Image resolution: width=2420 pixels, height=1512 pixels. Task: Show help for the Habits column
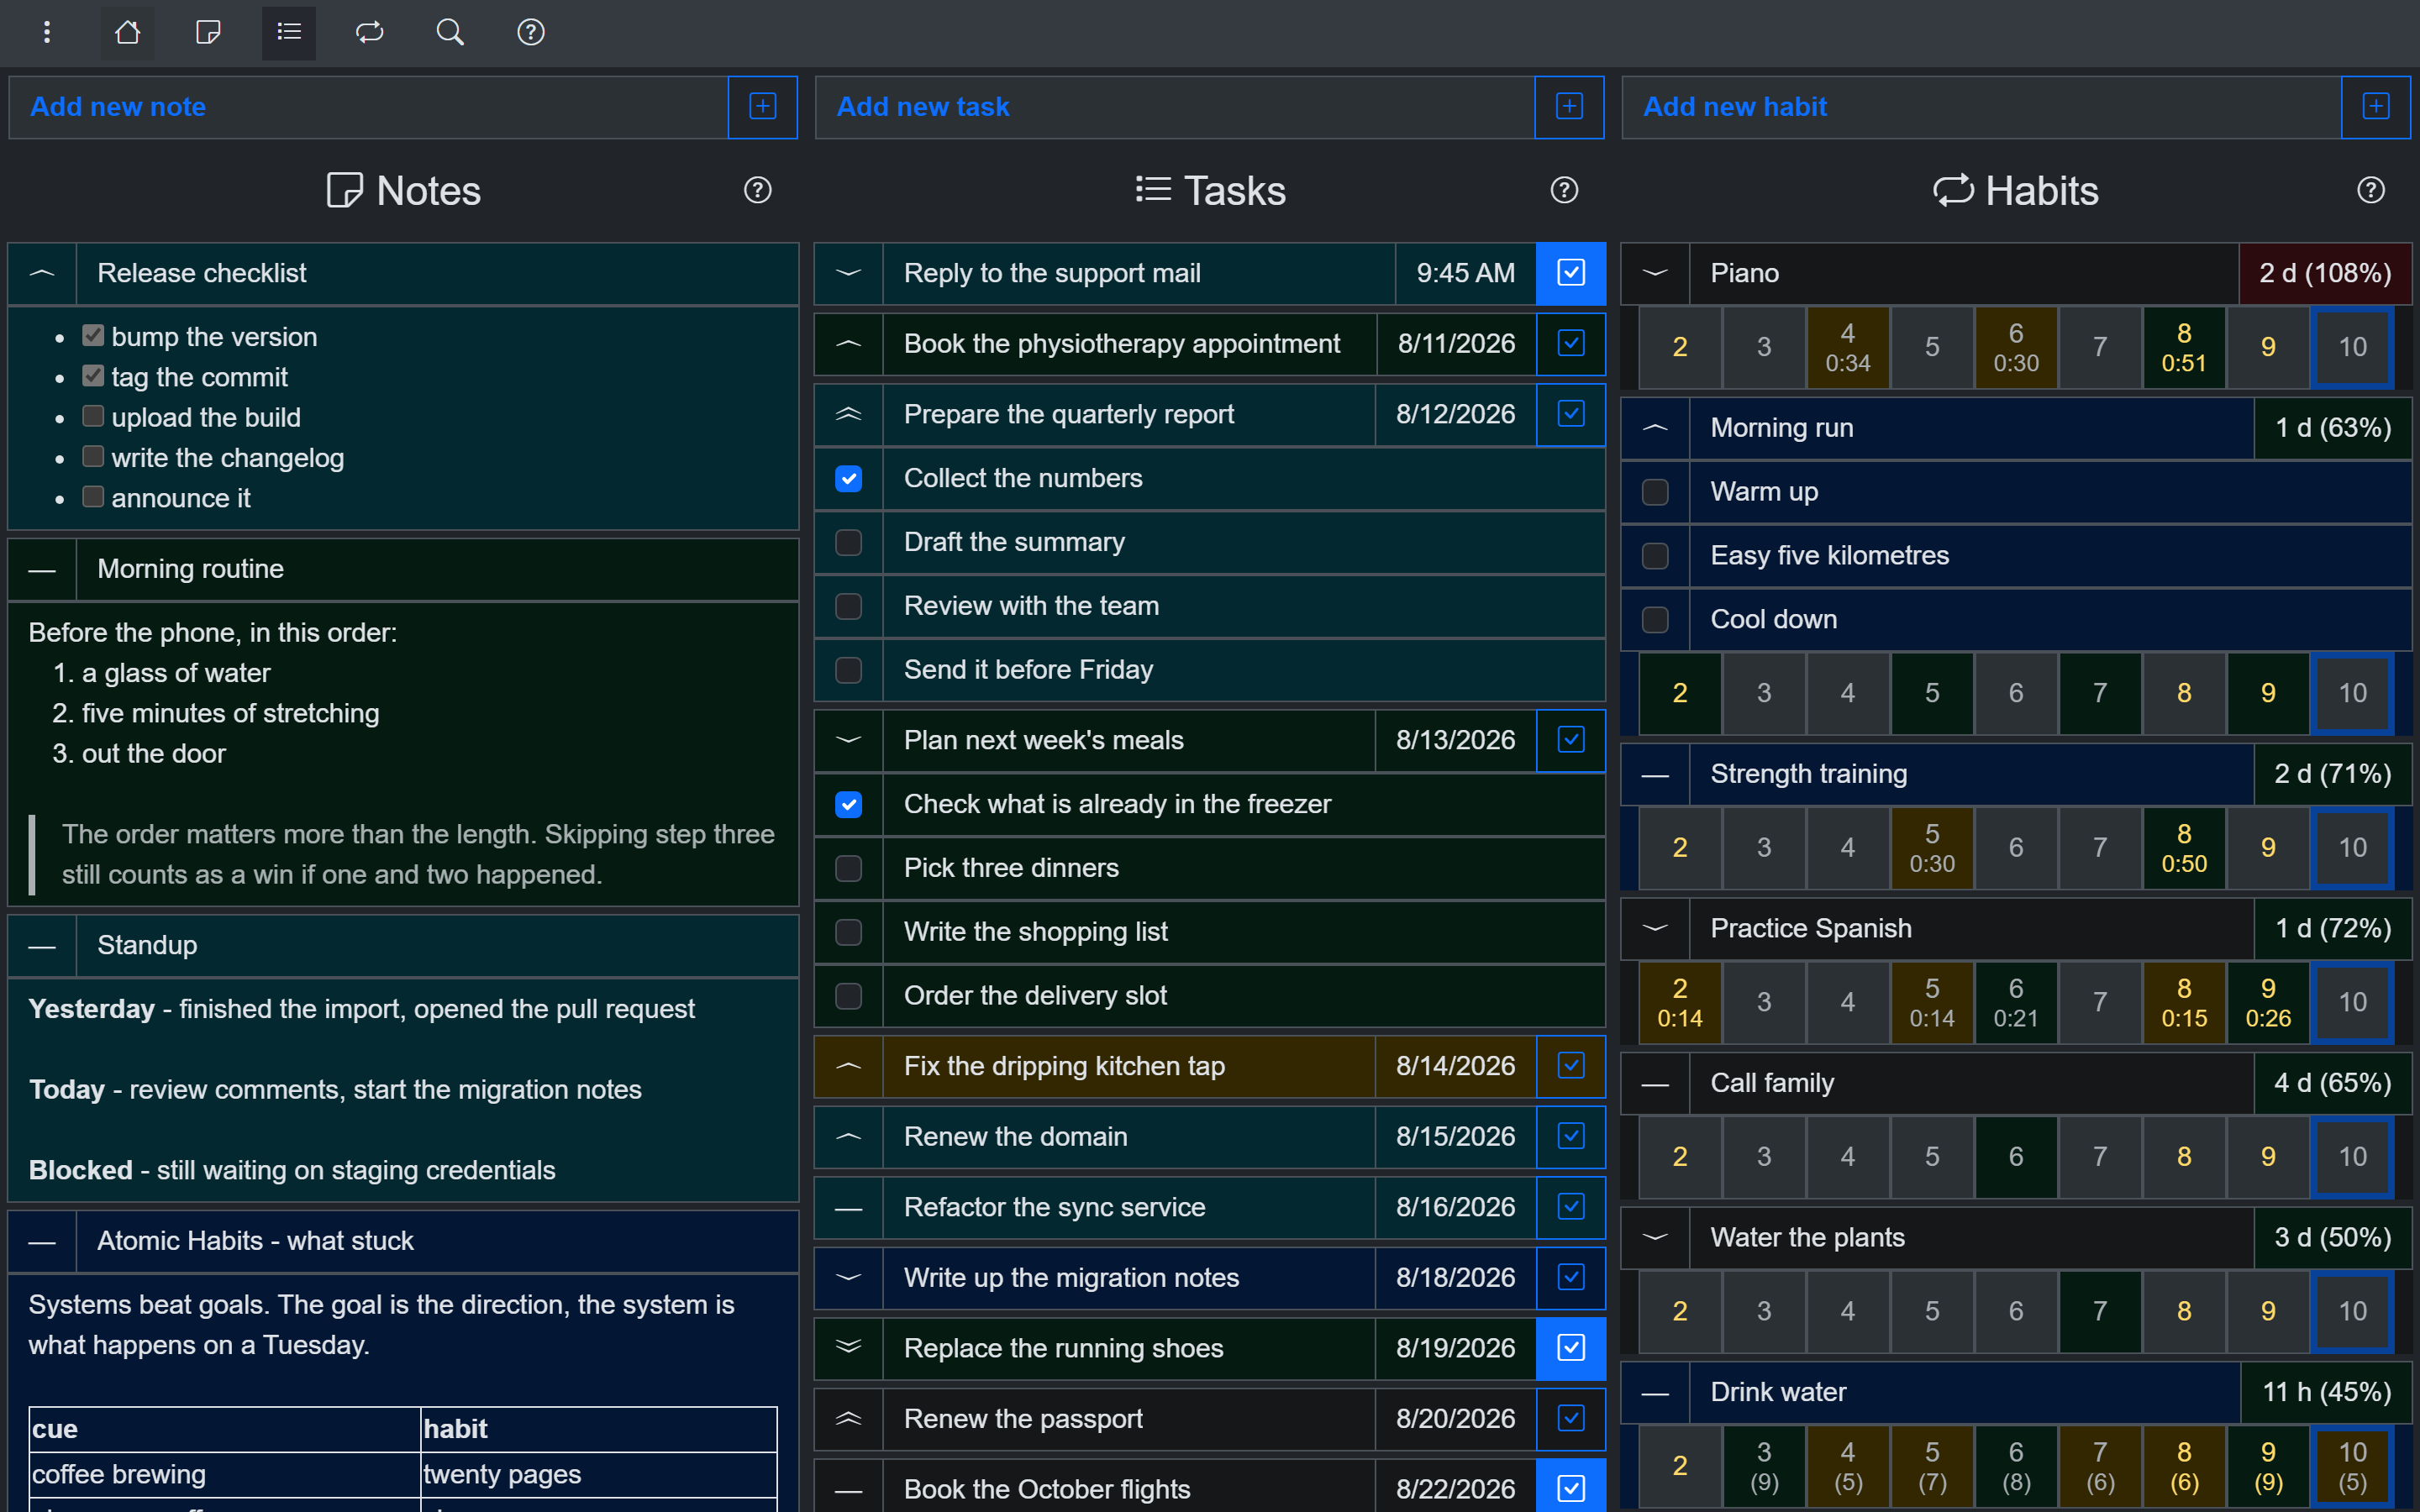click(2371, 190)
